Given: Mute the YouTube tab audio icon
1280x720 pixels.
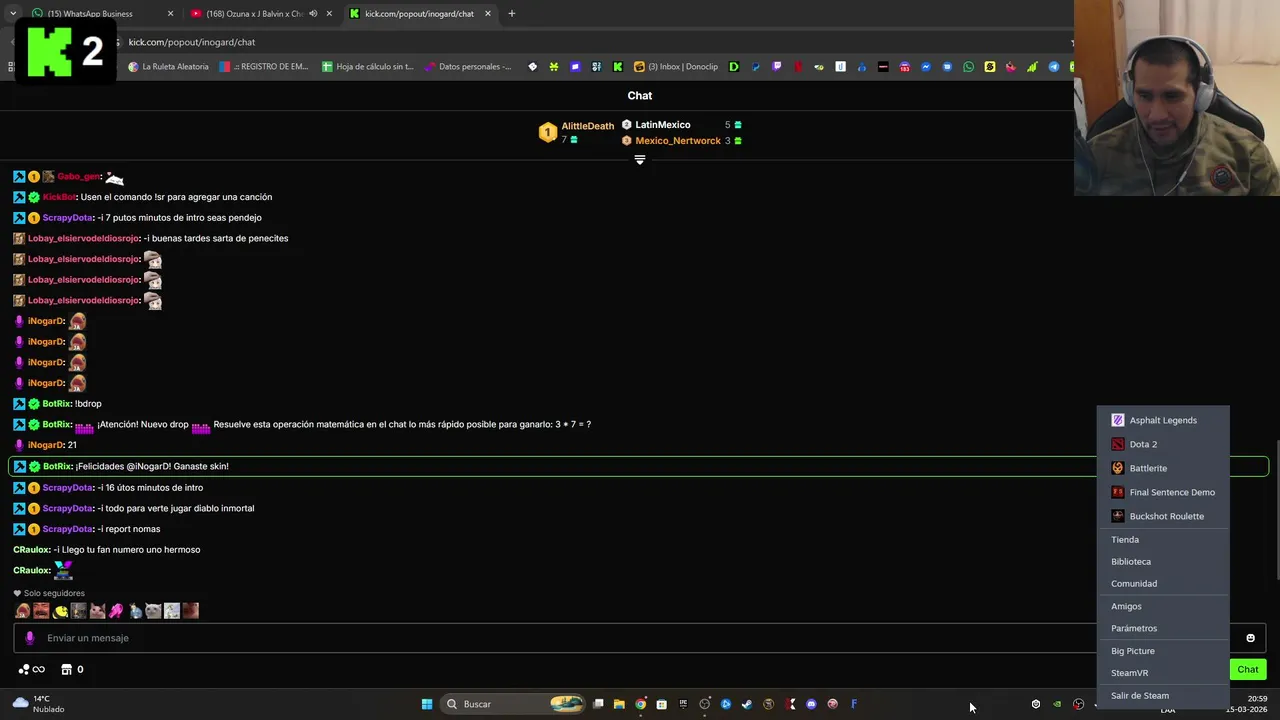Looking at the screenshot, I should (313, 14).
